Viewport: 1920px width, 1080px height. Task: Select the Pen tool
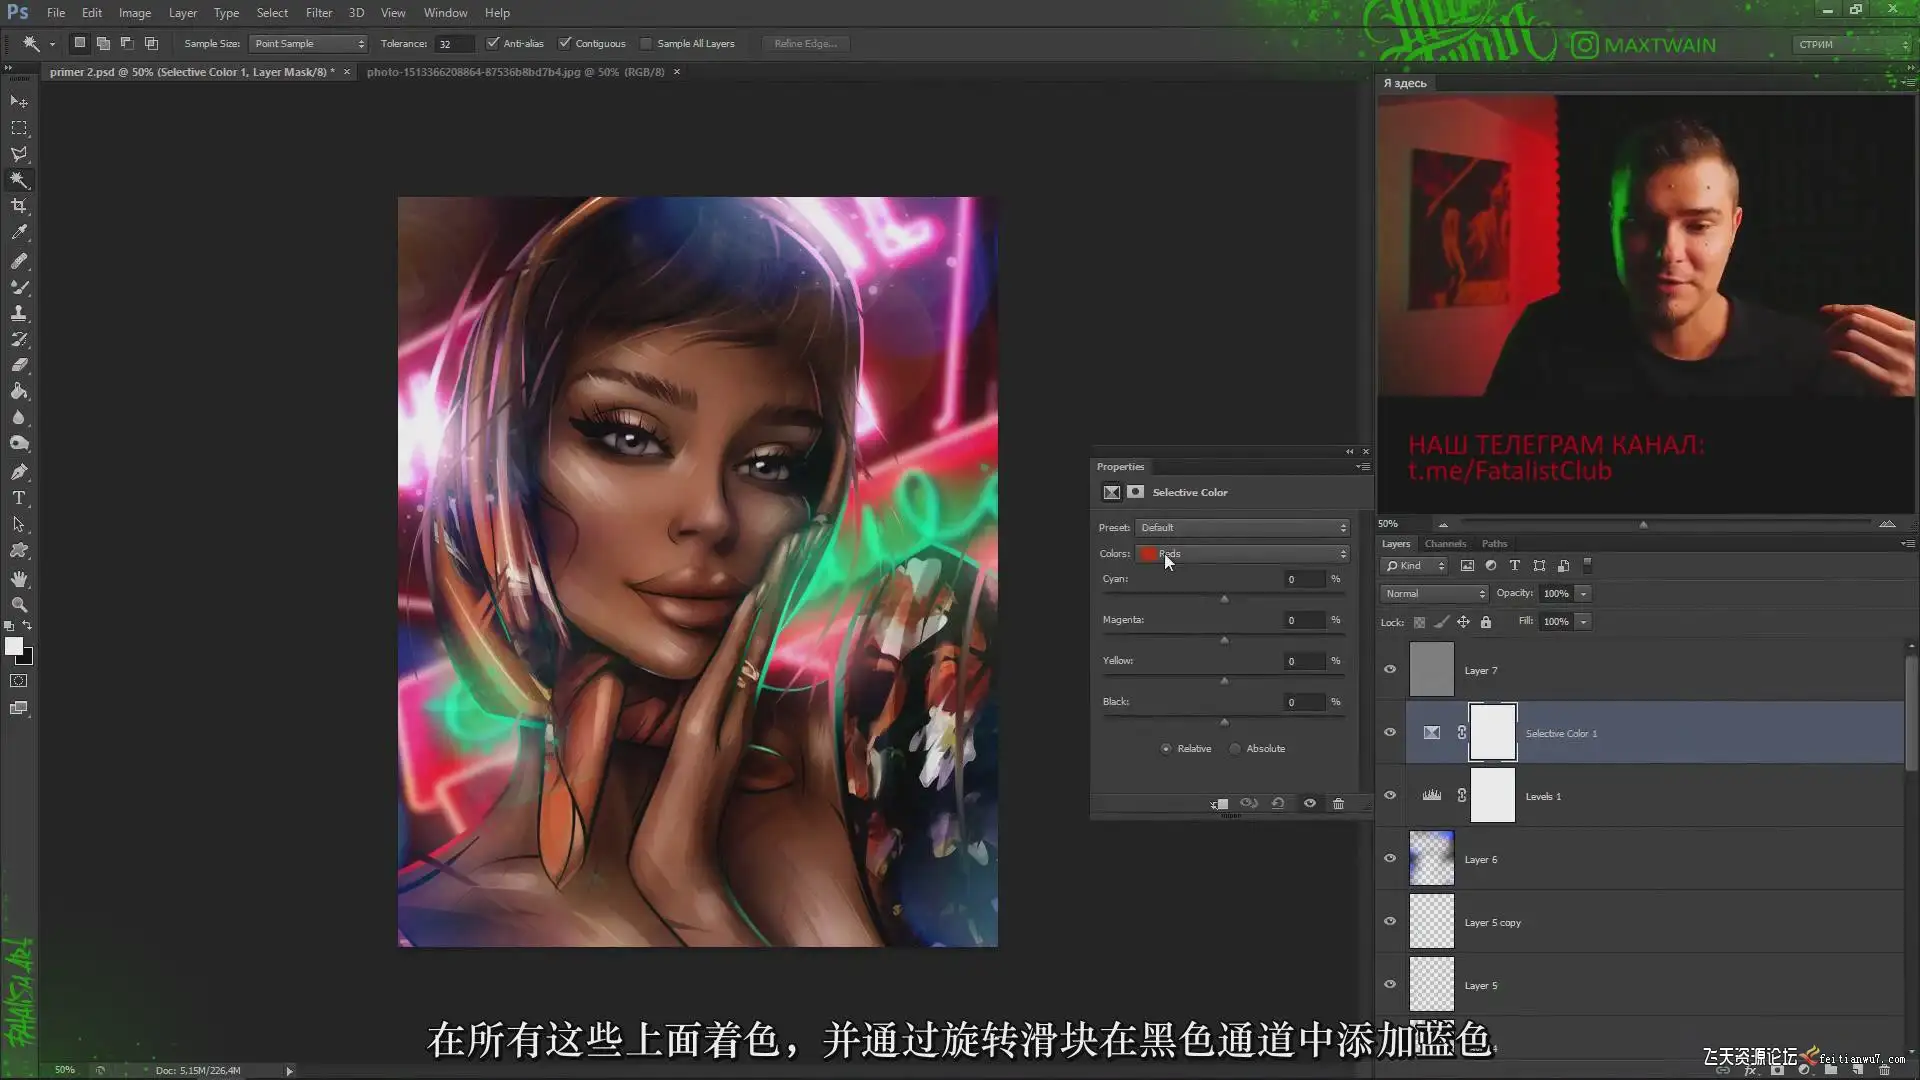19,471
